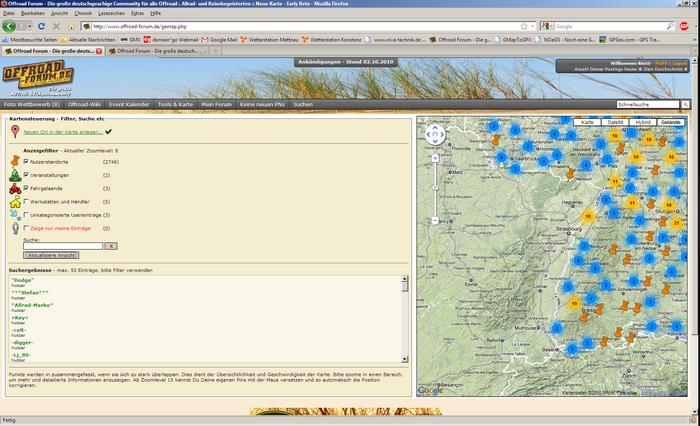Click down arrow of results list scrollbar
Screen dimensions: 700x426
point(404,359)
